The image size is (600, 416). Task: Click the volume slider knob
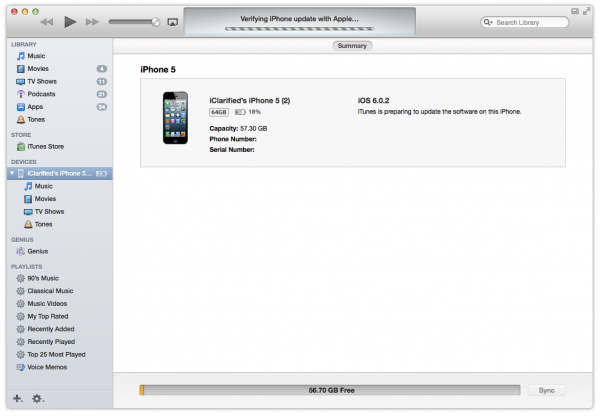155,22
